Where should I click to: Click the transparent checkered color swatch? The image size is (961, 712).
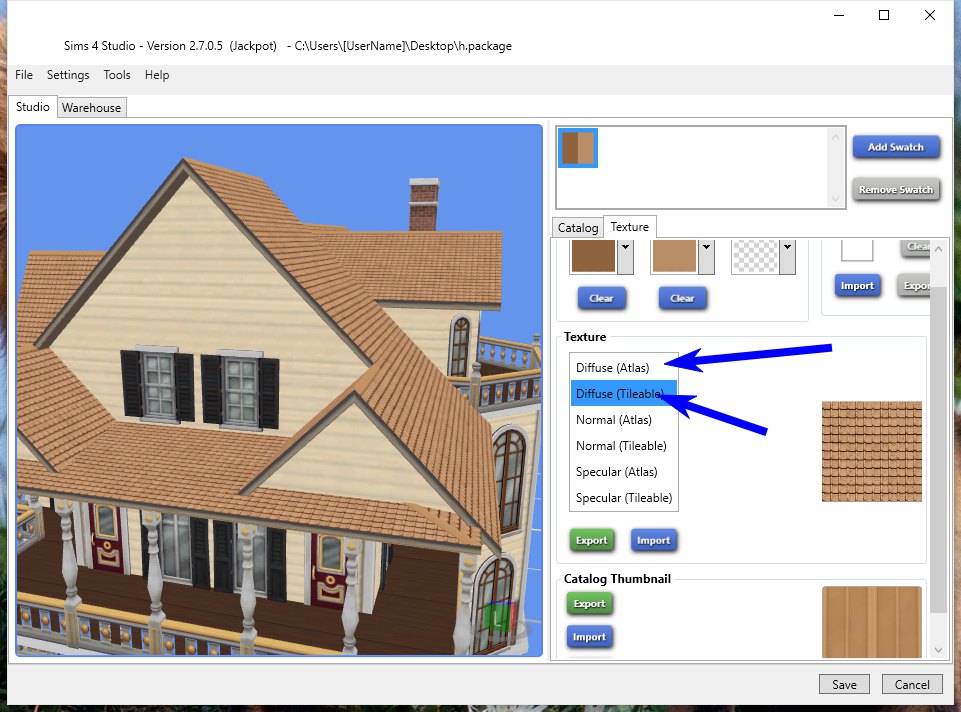tap(755, 256)
